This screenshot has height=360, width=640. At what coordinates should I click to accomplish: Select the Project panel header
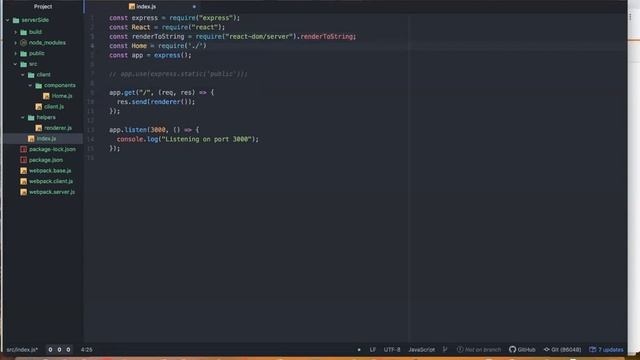43,7
